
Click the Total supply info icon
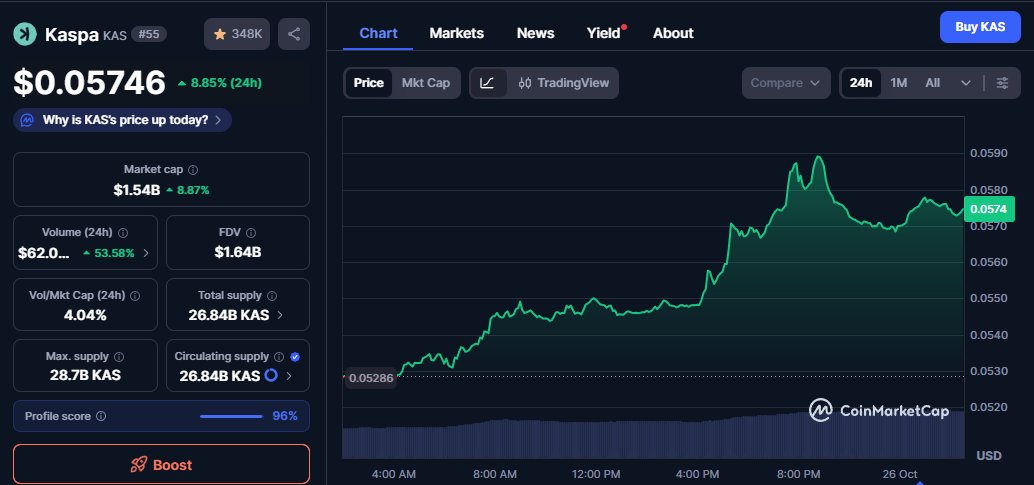[x=272, y=296]
